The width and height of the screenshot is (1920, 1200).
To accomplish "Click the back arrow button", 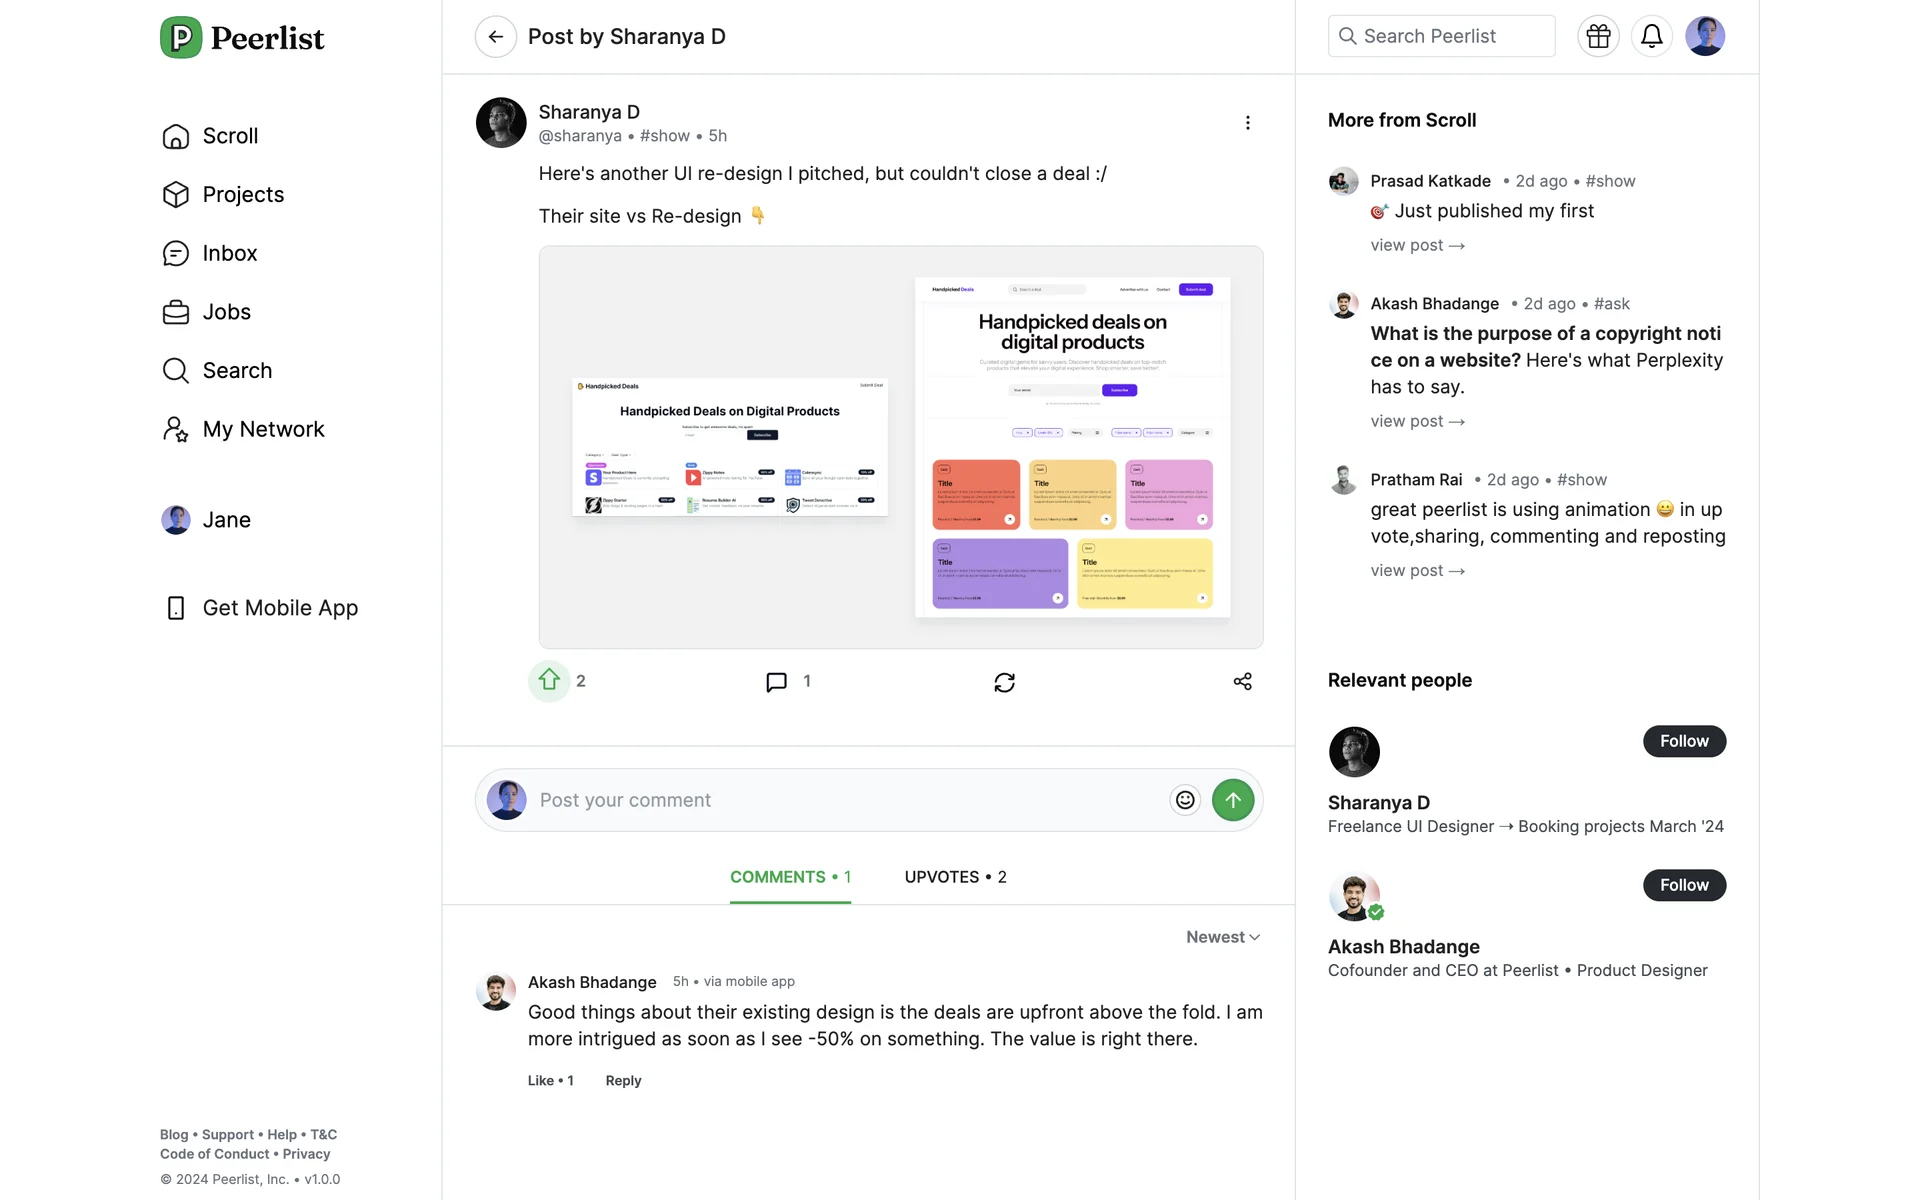I will click(x=495, y=37).
